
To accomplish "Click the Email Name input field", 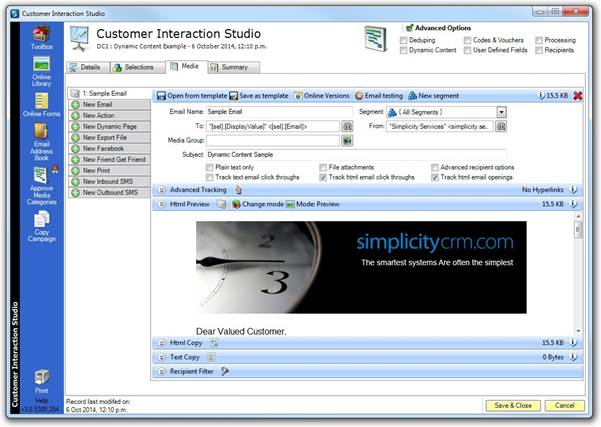I will (x=279, y=112).
